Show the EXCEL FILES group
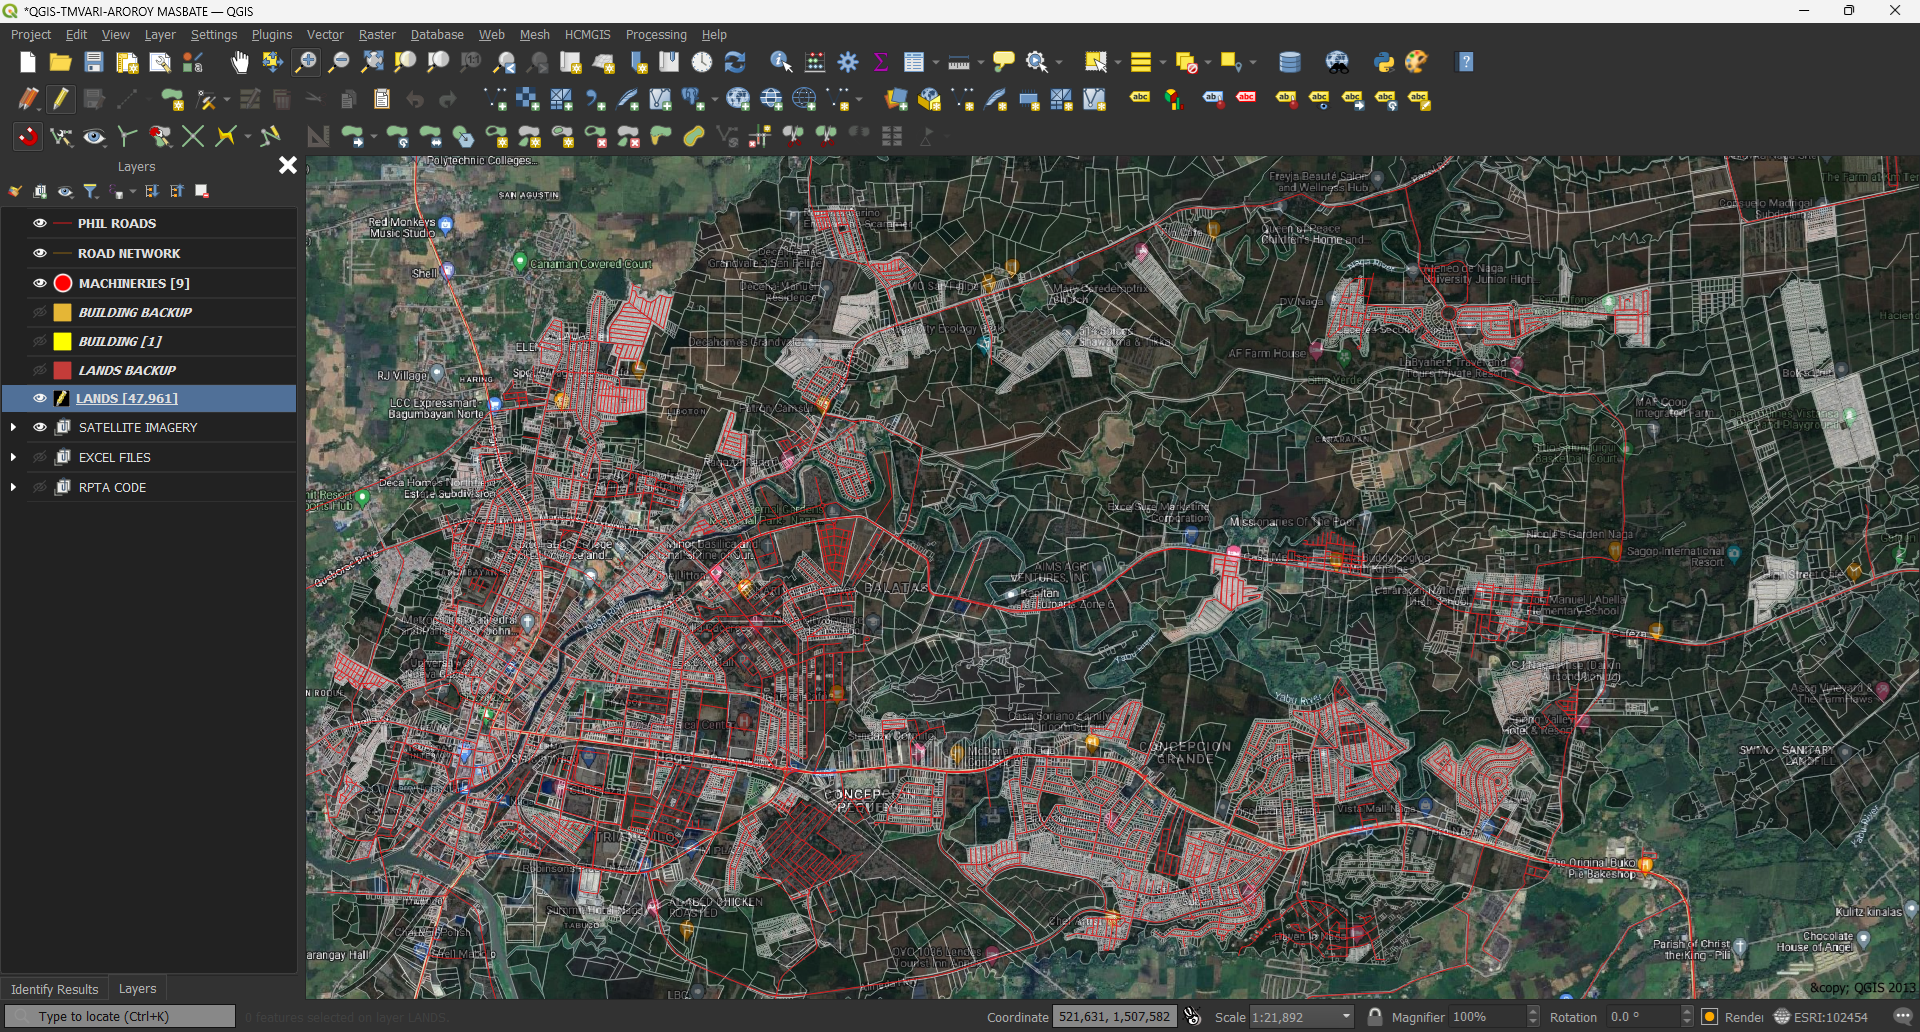 (40, 457)
